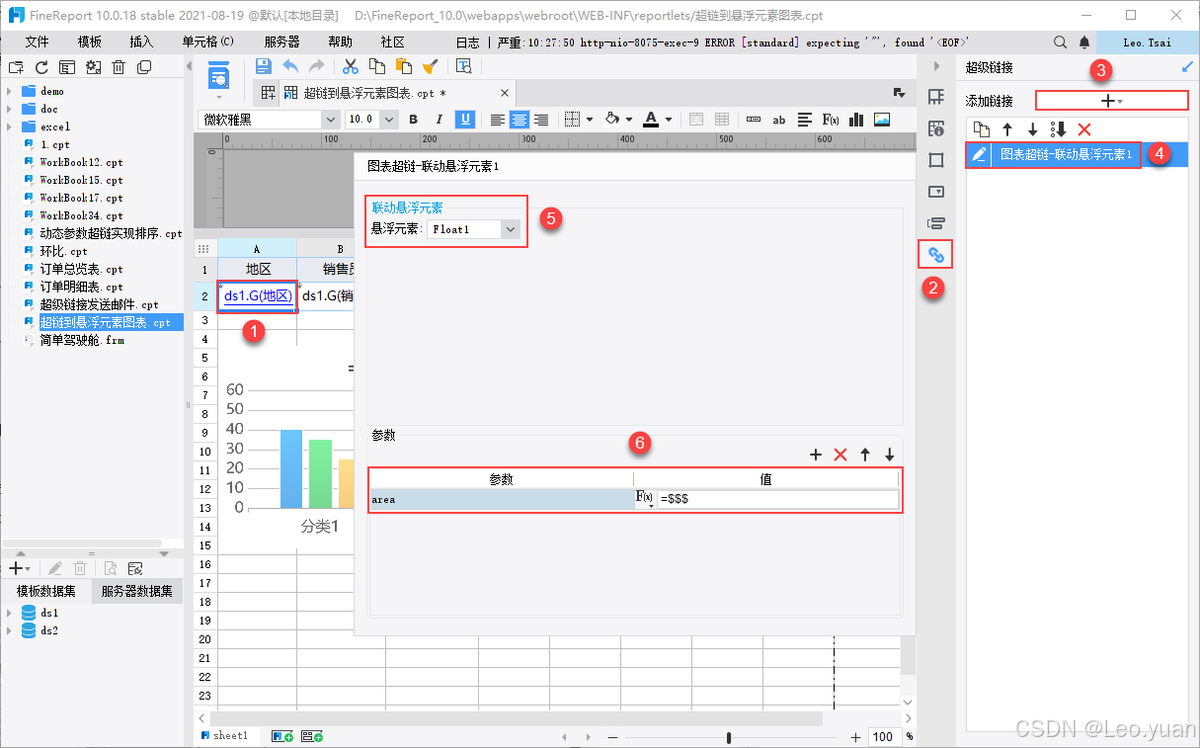The image size is (1200, 748).
Task: Click the search magnifier icon at top right
Action: (x=1060, y=42)
